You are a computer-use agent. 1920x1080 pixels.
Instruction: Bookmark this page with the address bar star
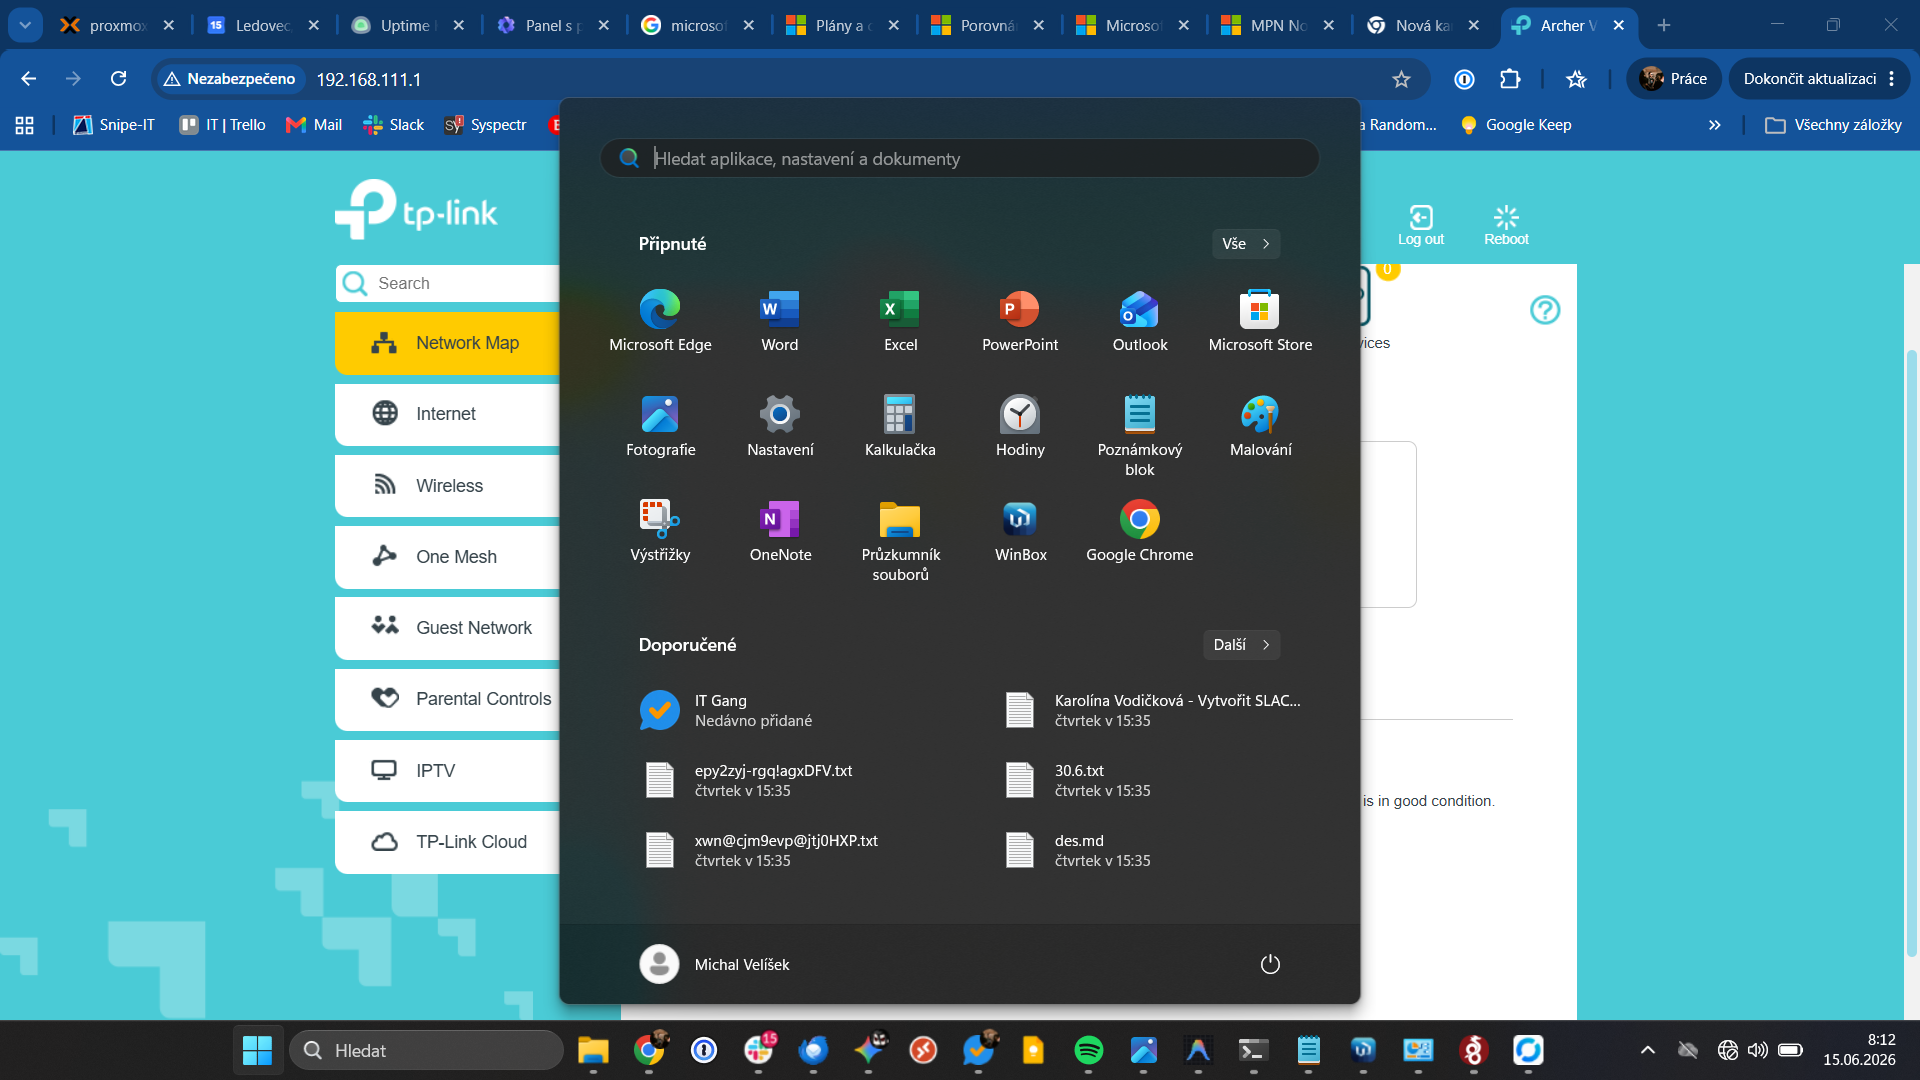[1401, 79]
